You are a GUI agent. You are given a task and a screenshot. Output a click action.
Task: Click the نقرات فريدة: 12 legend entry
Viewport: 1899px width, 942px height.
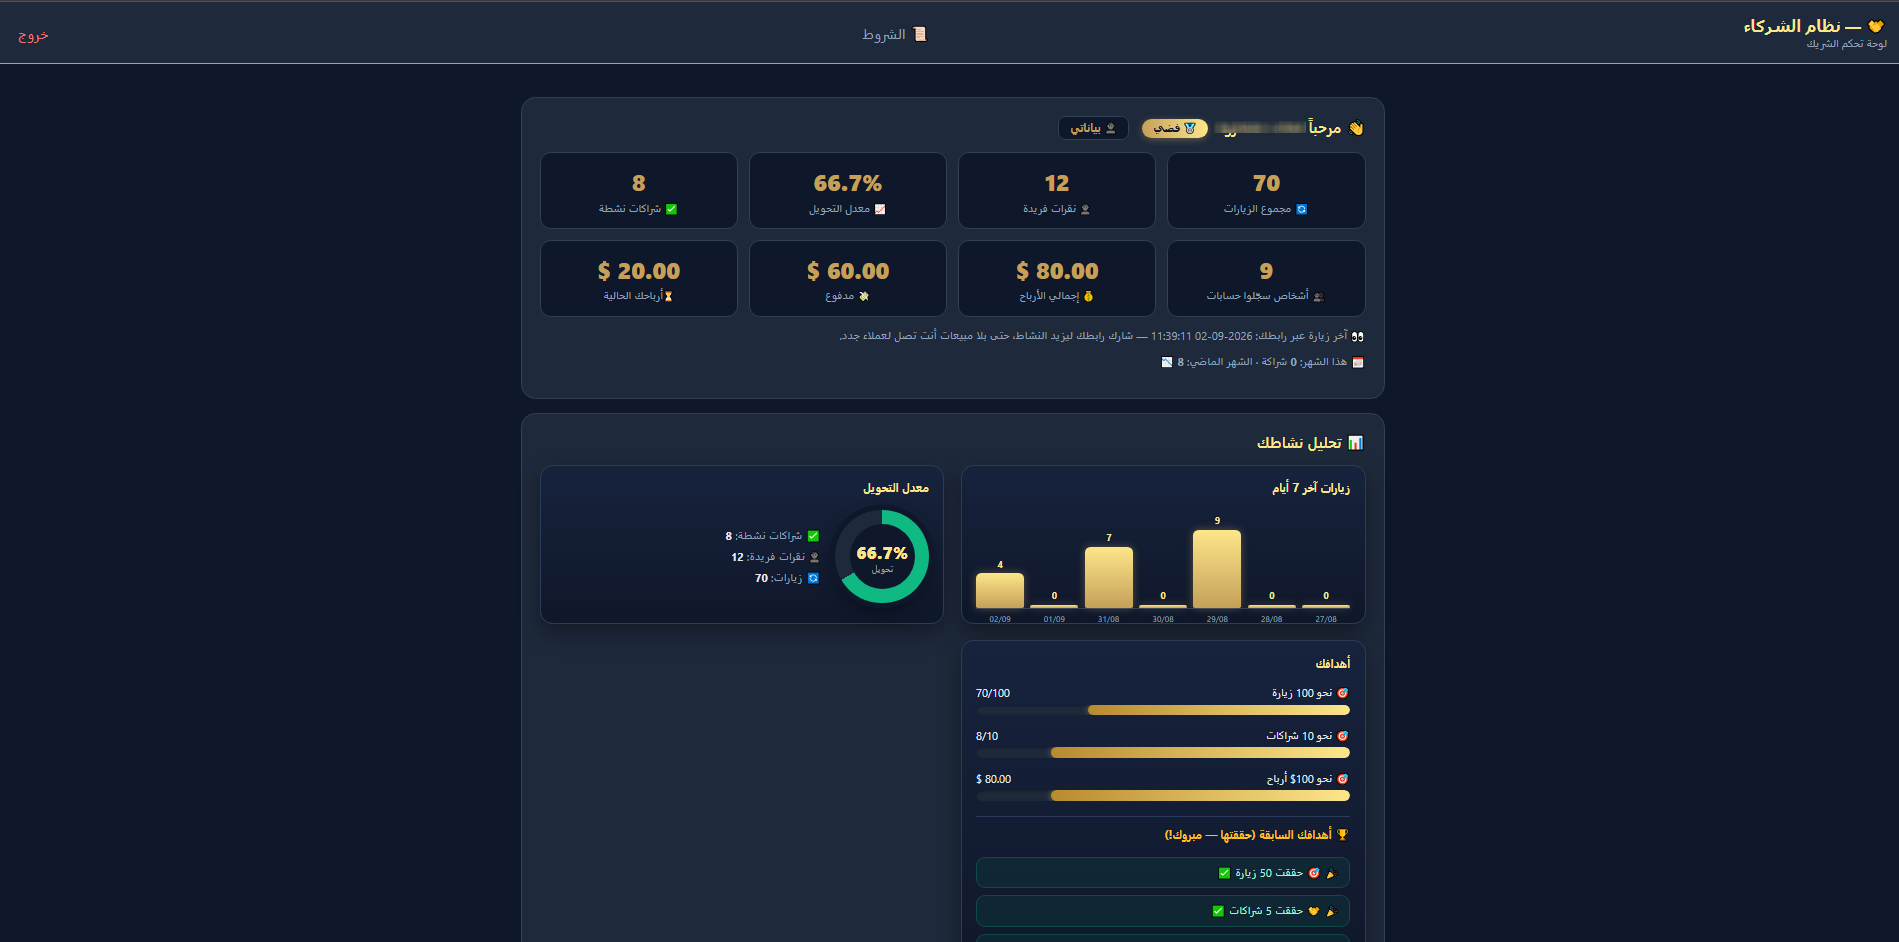775,557
